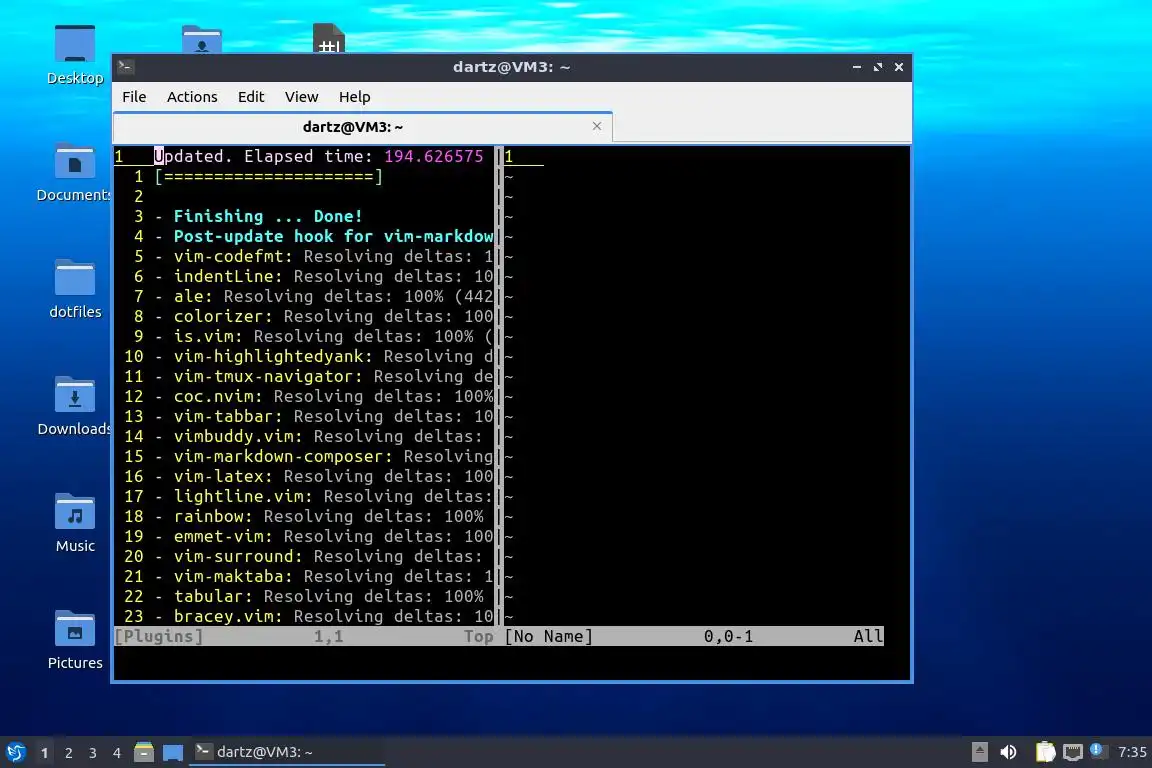Click the tabular plugin line
This screenshot has width=1152, height=768.
(318, 596)
